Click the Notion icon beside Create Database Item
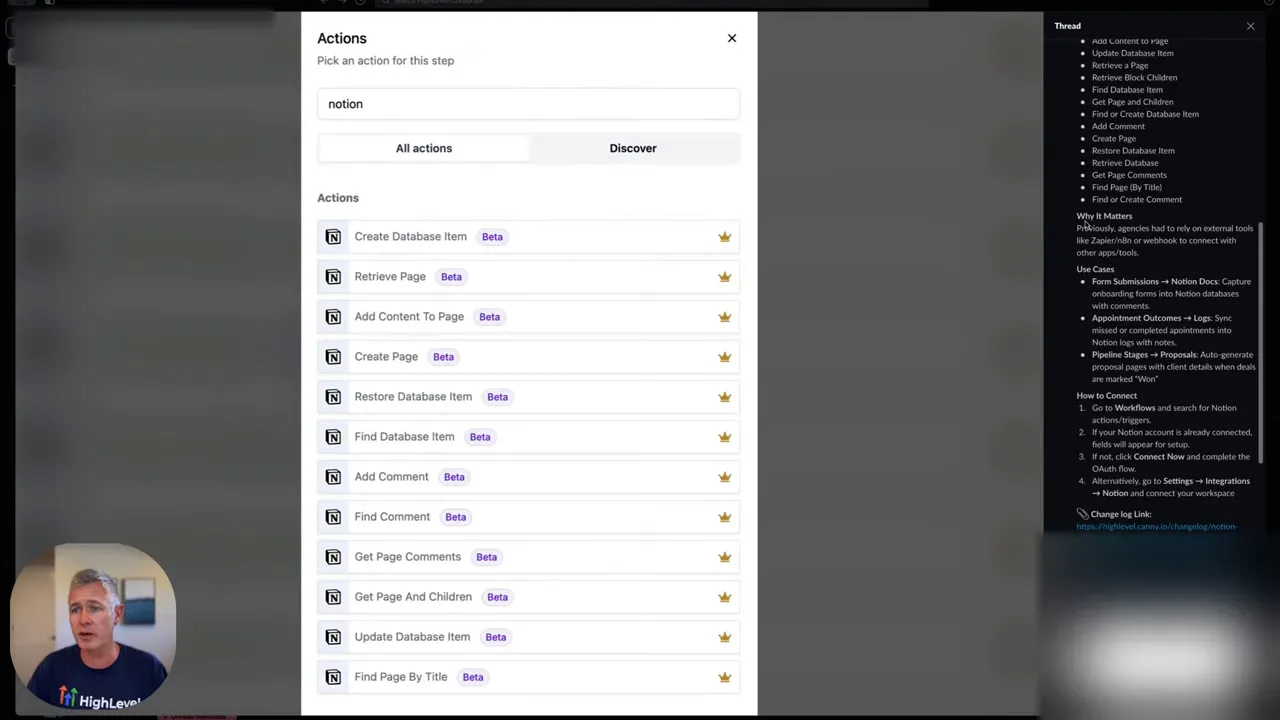 tap(333, 236)
